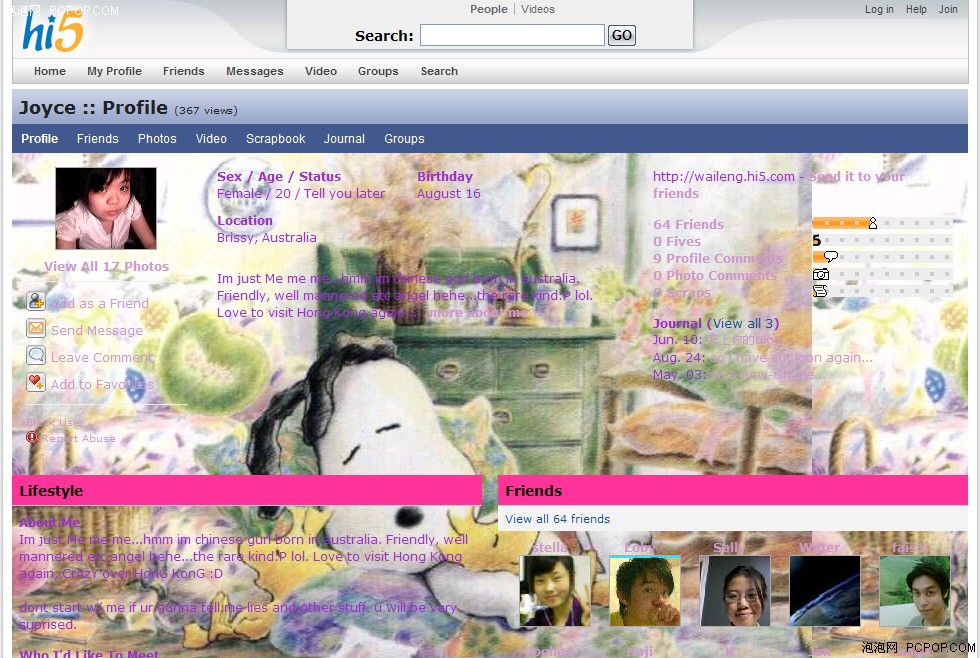
Task: Open the Aug. 24 journal entry
Action: pyautogui.click(x=791, y=357)
